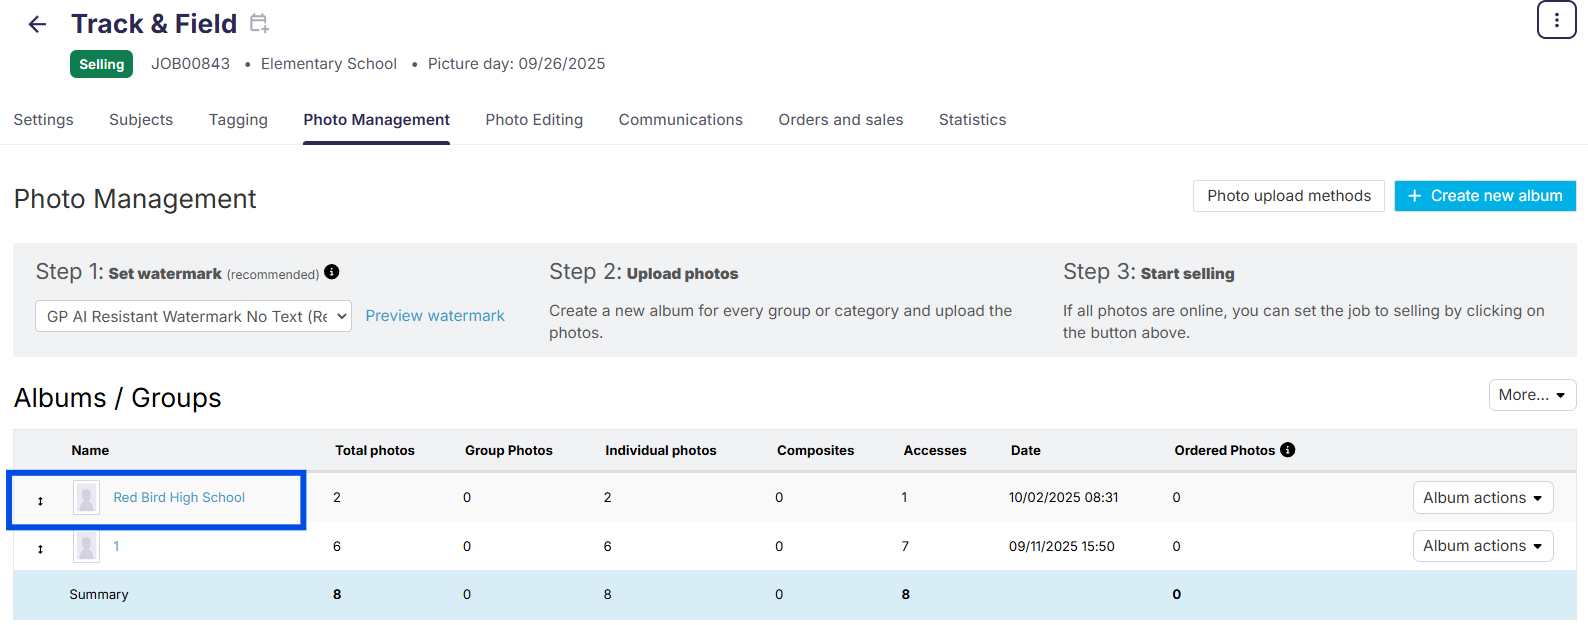Open Album actions for Red Bird High School

click(1482, 498)
